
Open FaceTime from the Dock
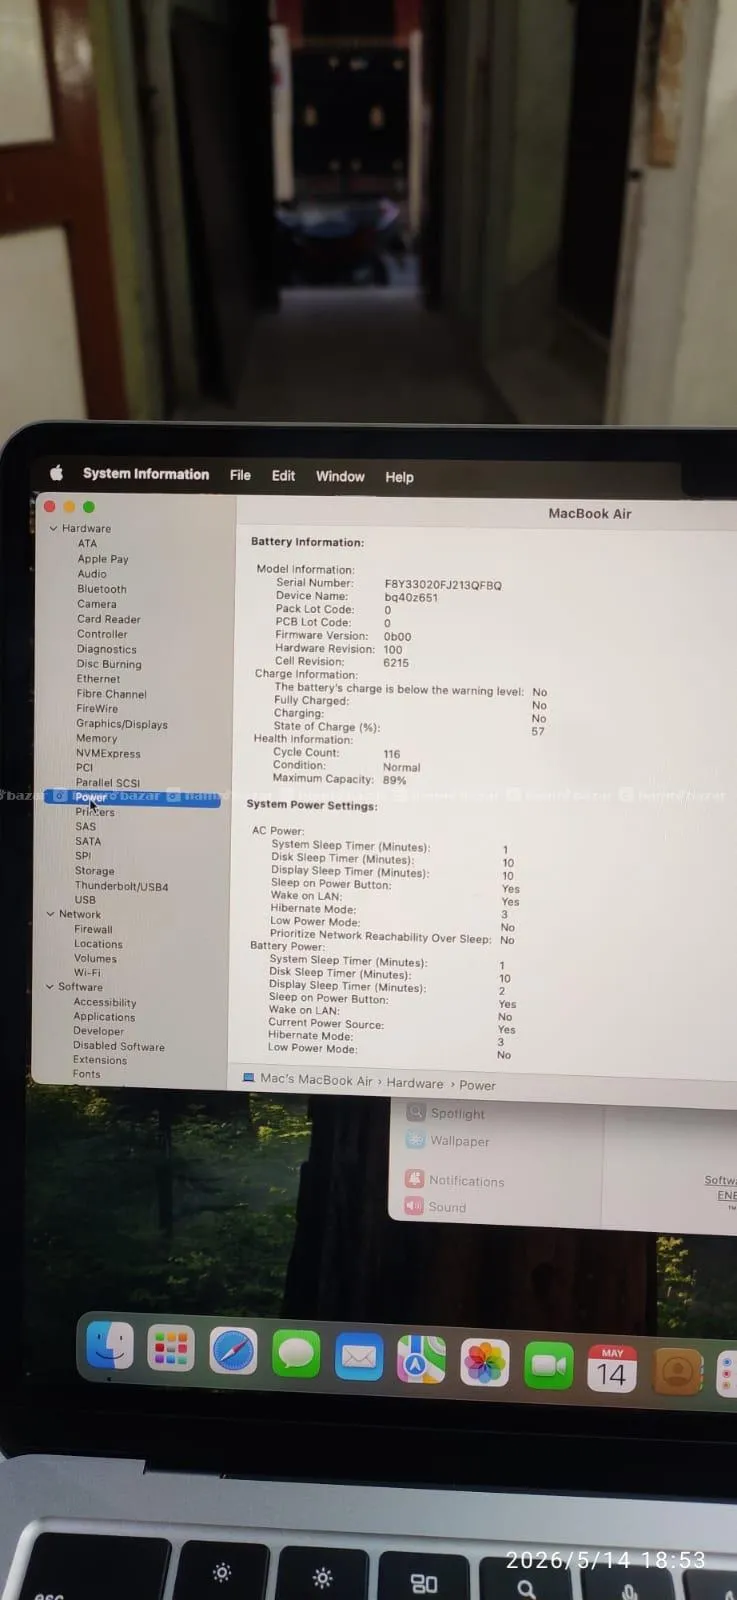point(548,1366)
